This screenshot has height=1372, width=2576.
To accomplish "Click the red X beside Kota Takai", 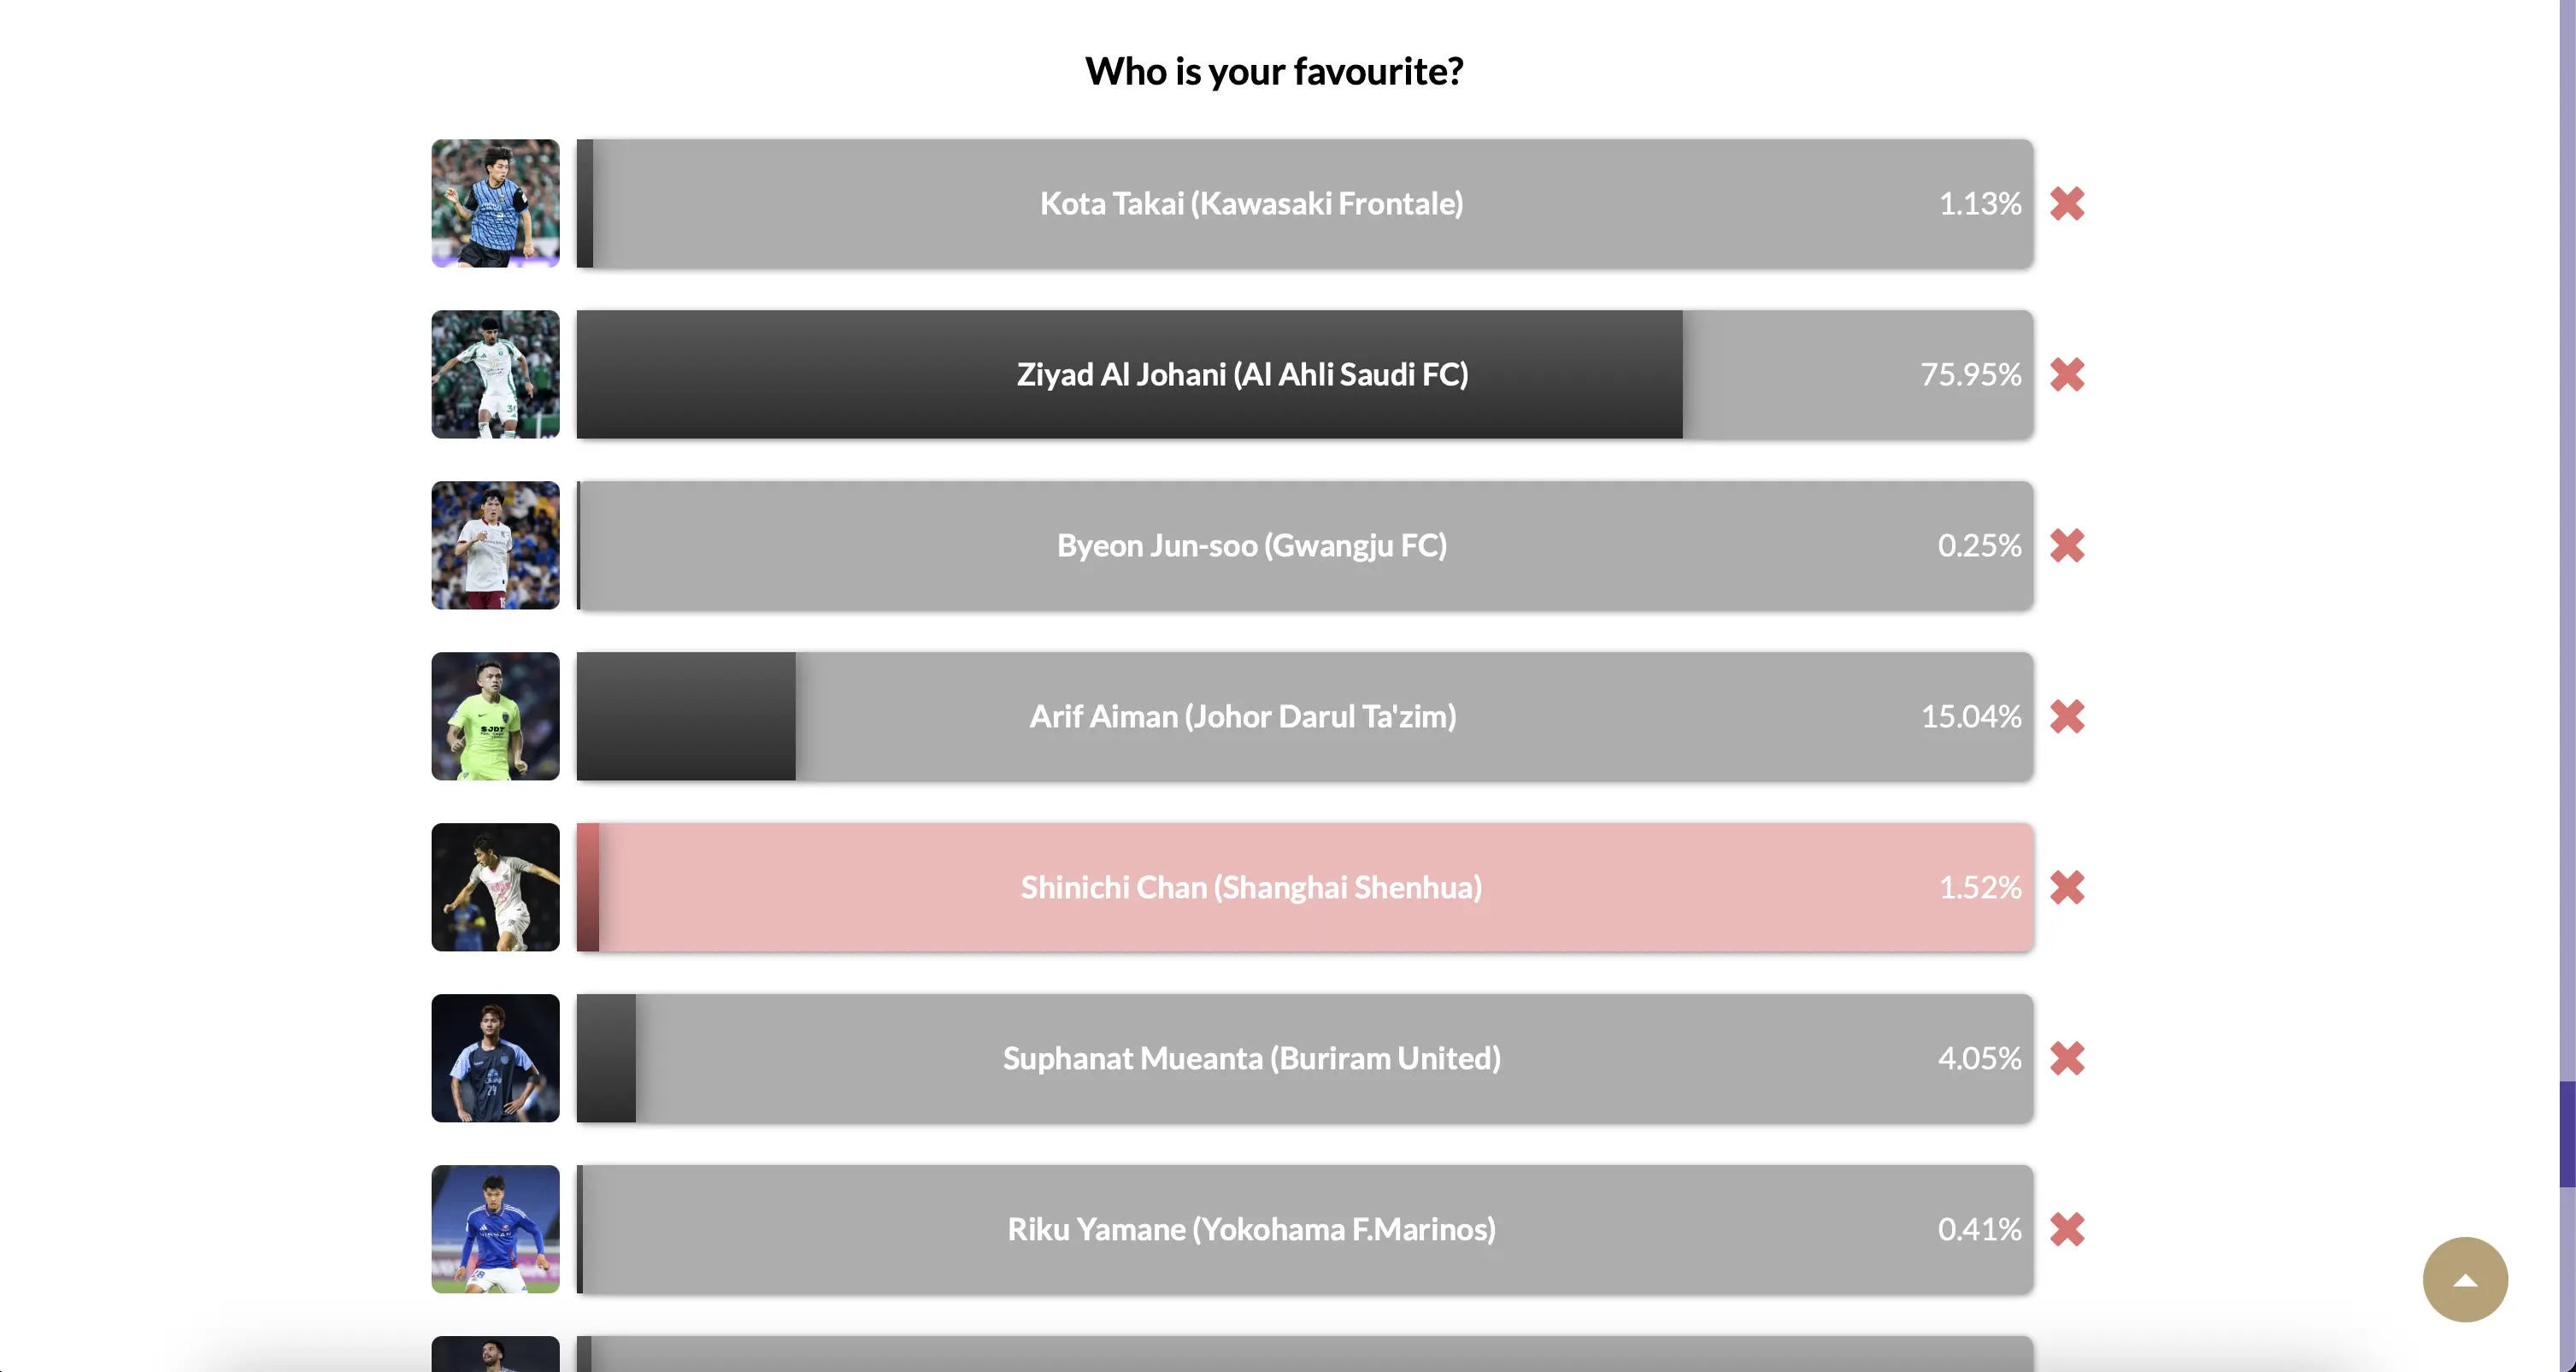I will tap(2067, 203).
